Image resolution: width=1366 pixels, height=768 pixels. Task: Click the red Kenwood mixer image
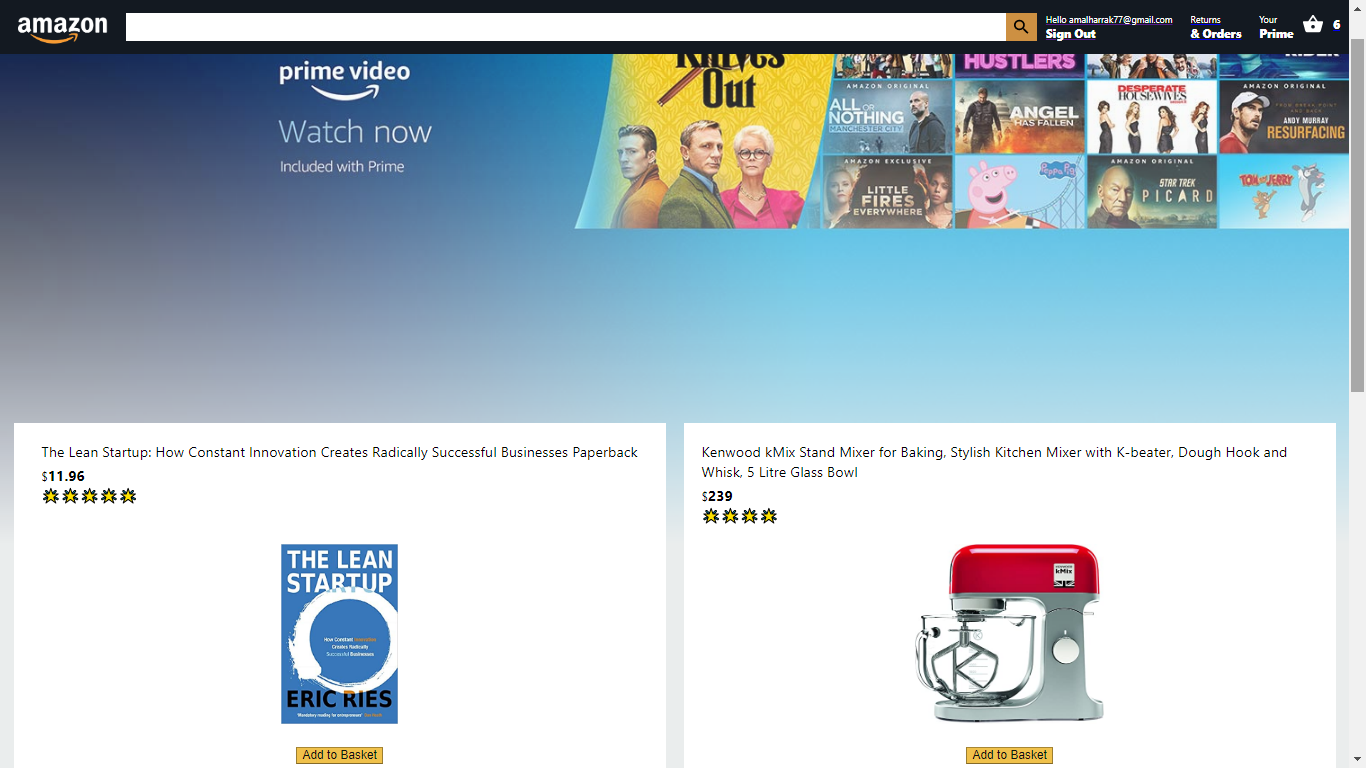(x=1010, y=633)
